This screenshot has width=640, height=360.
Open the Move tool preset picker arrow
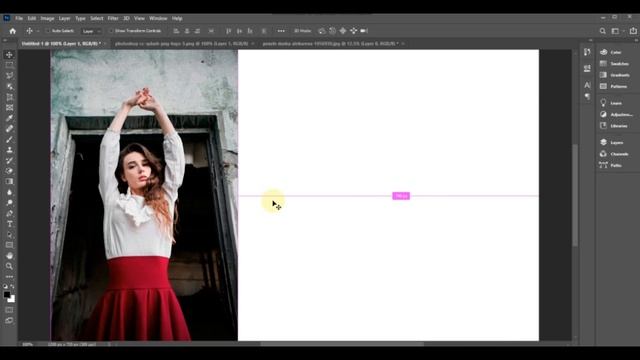38,31
